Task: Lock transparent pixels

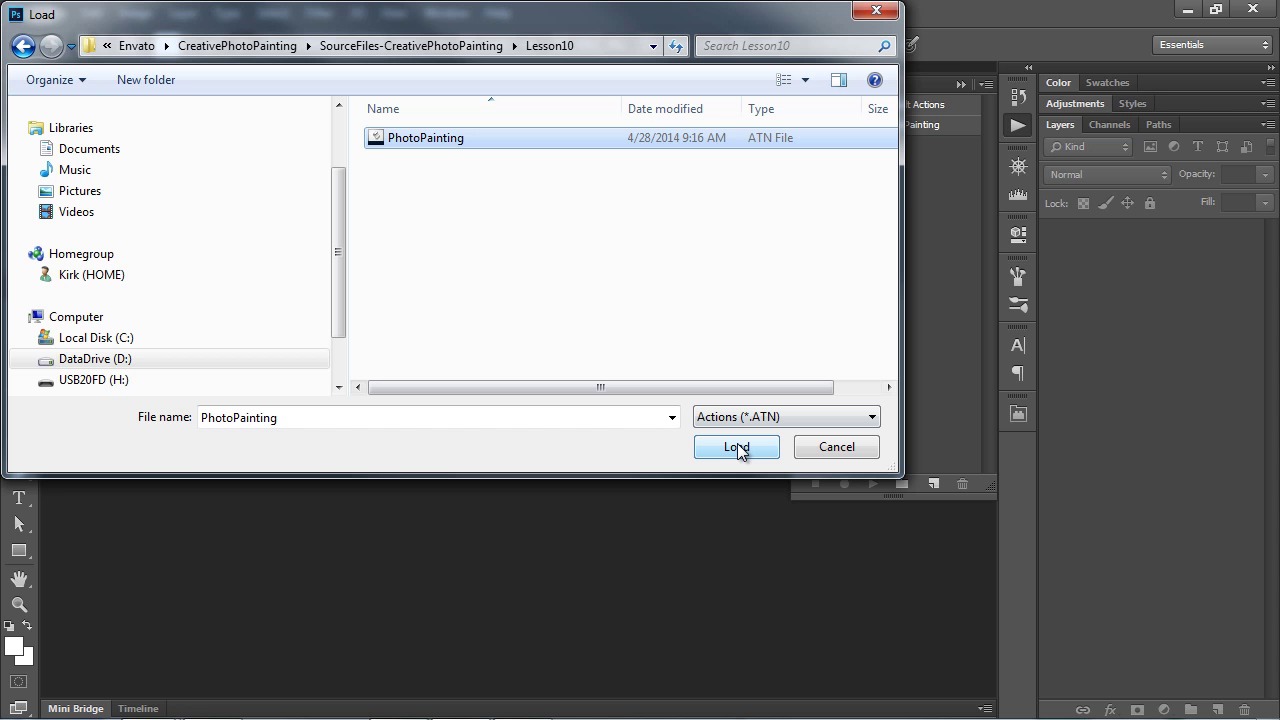Action: pos(1083,203)
